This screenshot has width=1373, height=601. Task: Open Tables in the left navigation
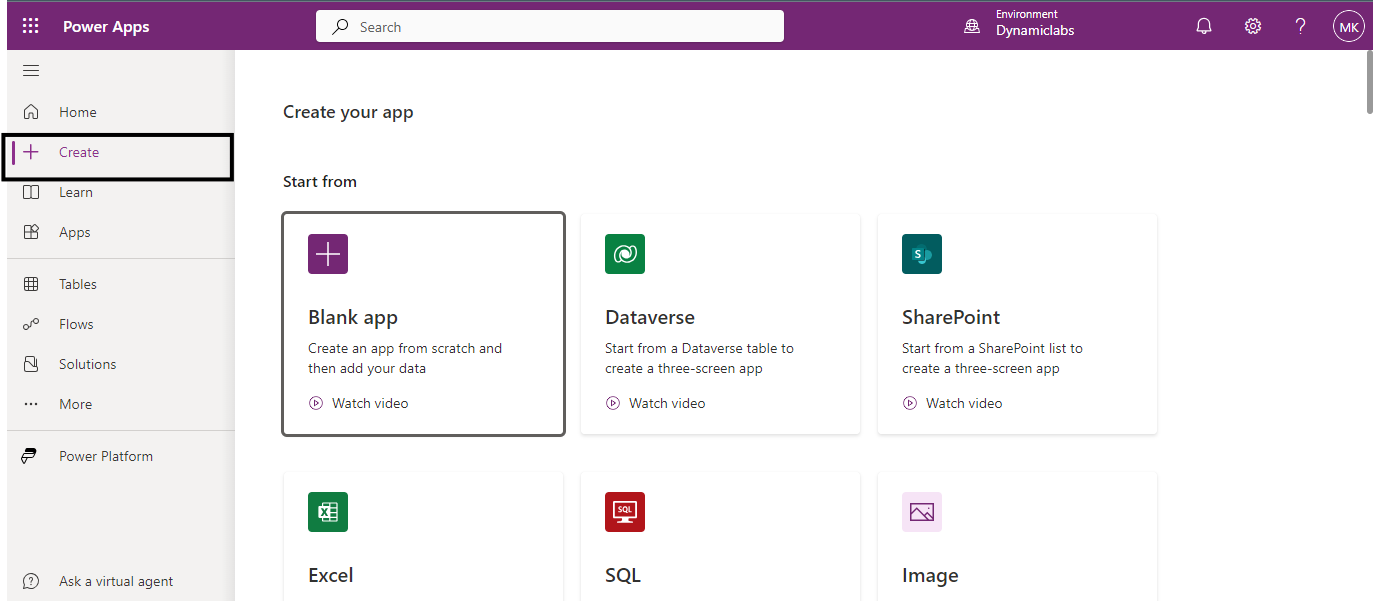(77, 285)
